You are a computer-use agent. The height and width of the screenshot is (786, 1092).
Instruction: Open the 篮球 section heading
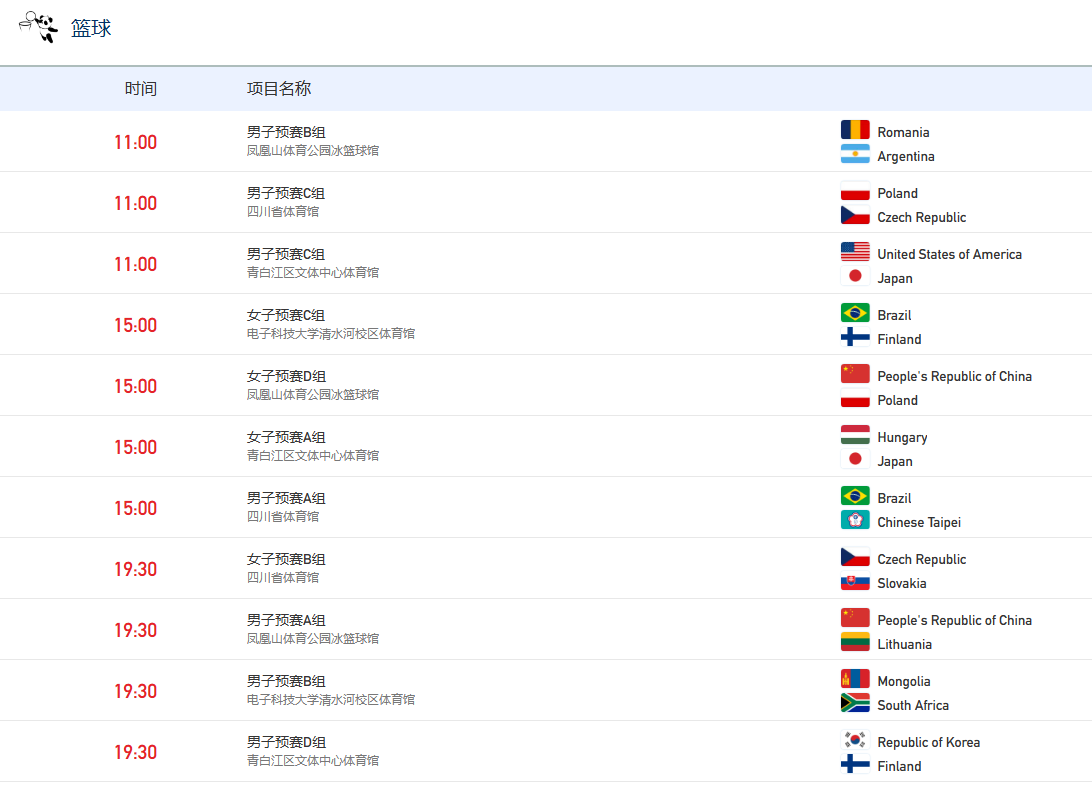[x=91, y=28]
